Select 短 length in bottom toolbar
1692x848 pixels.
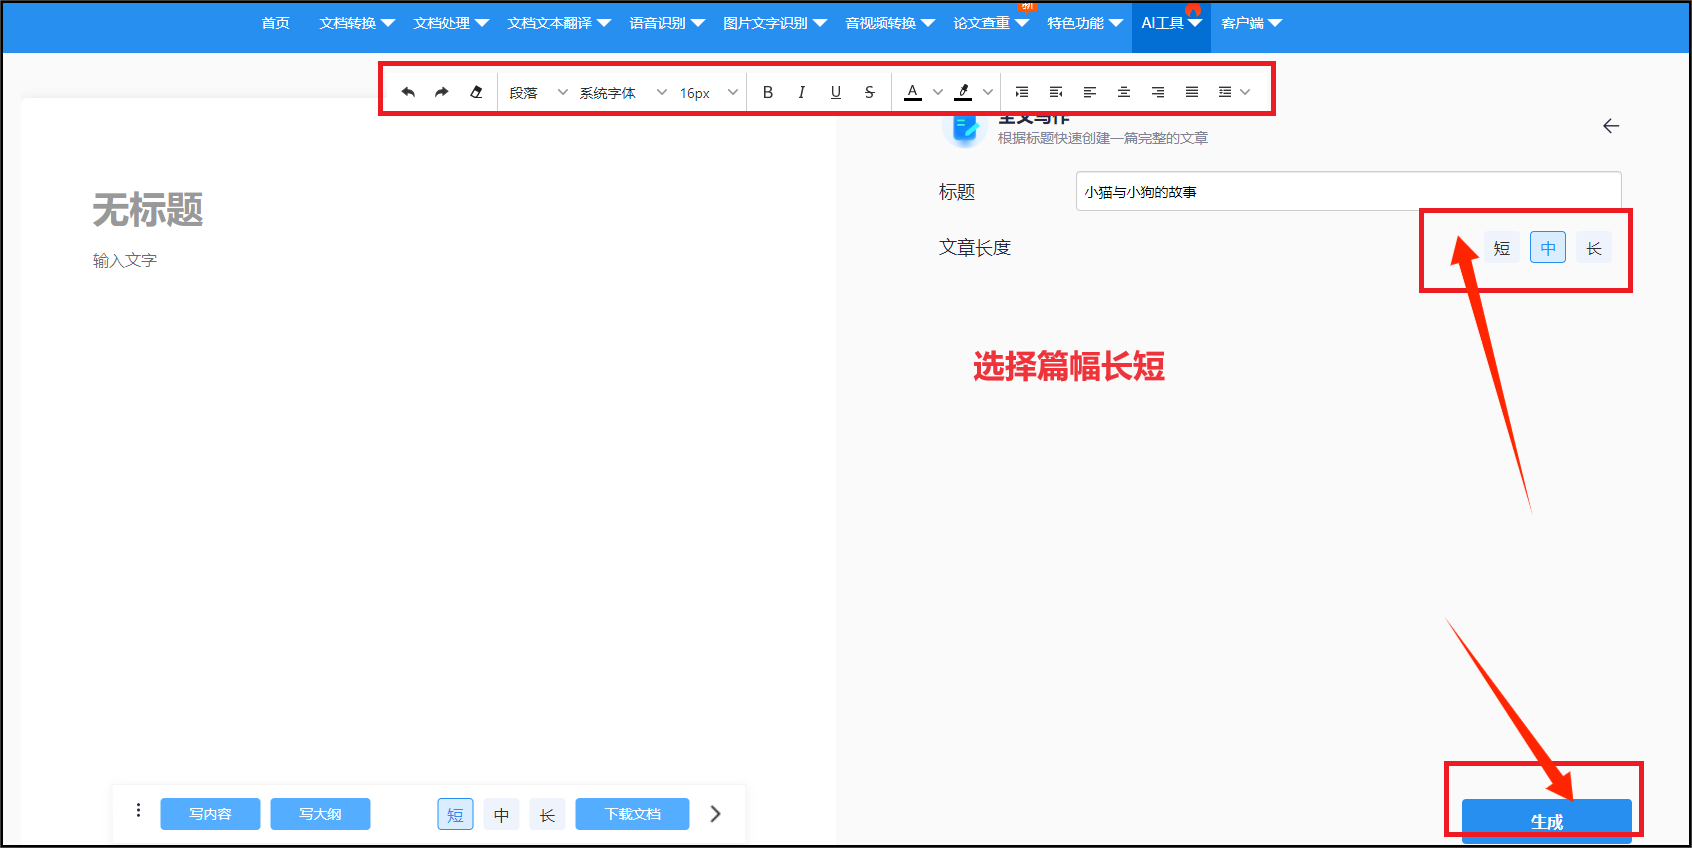click(x=455, y=814)
